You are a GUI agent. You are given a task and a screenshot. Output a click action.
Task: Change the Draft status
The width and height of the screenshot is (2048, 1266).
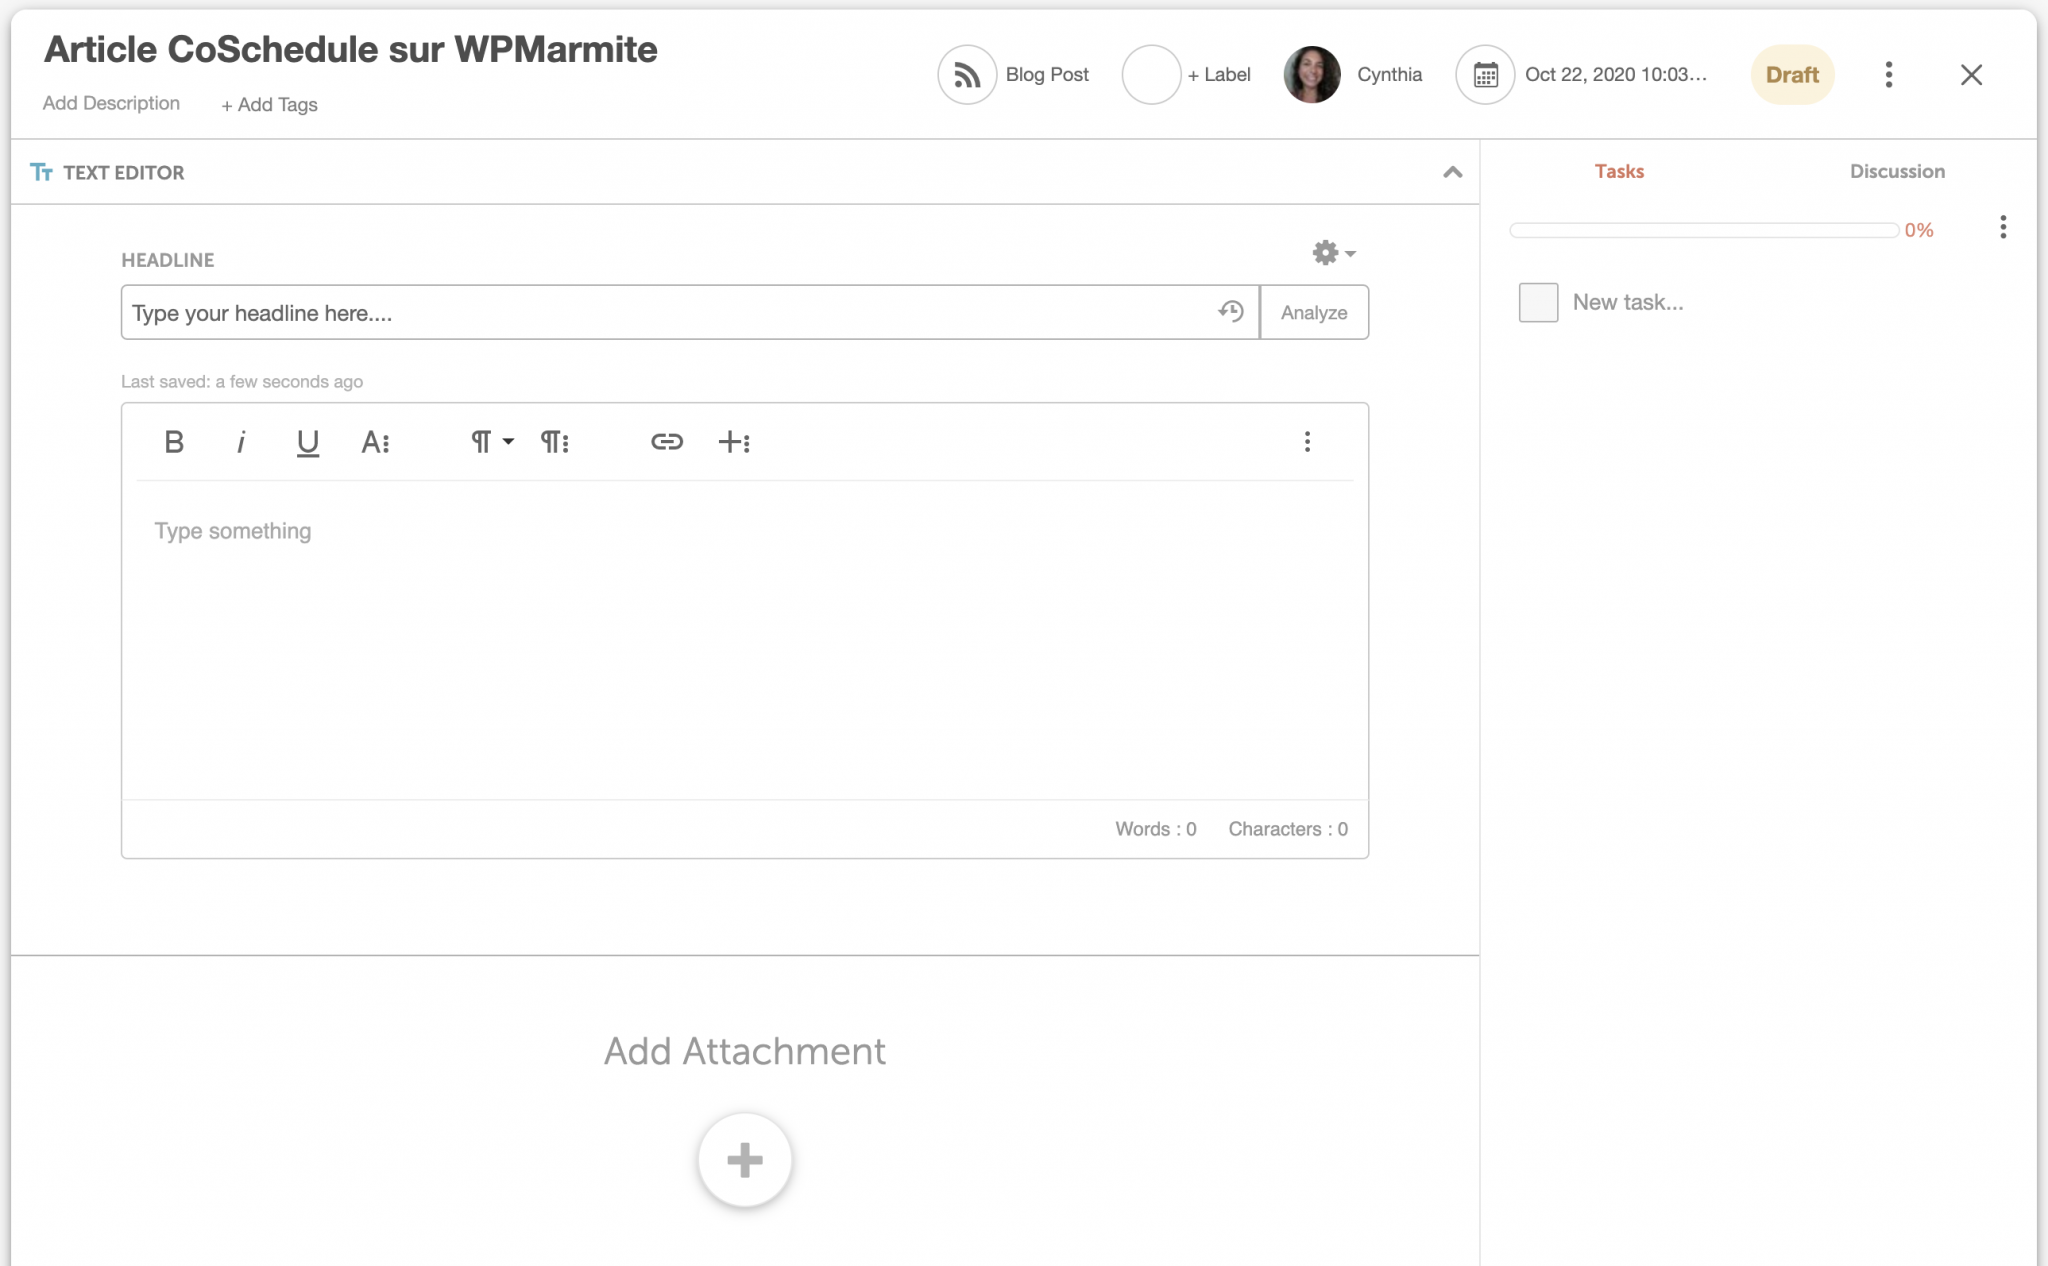click(1792, 75)
